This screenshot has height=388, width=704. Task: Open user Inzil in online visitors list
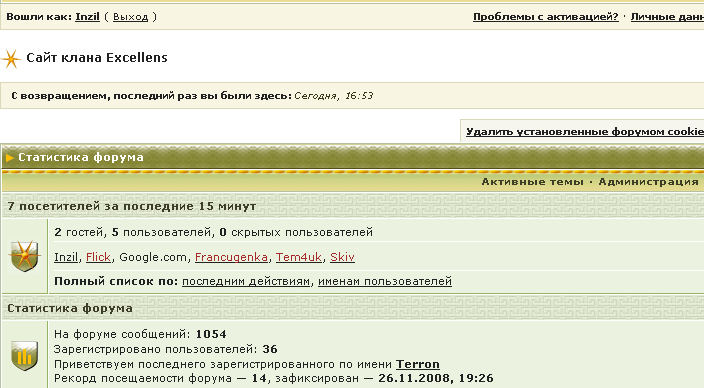pyautogui.click(x=66, y=257)
